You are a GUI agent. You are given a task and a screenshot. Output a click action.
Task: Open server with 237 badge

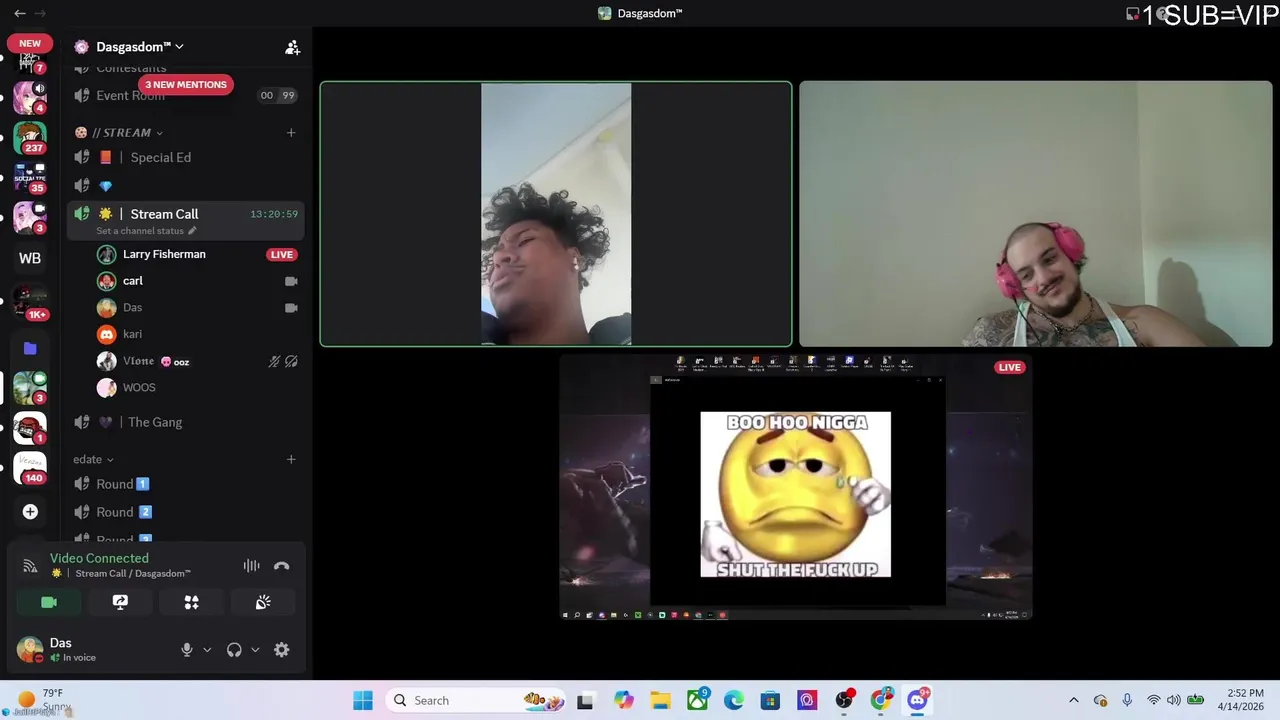(x=30, y=138)
